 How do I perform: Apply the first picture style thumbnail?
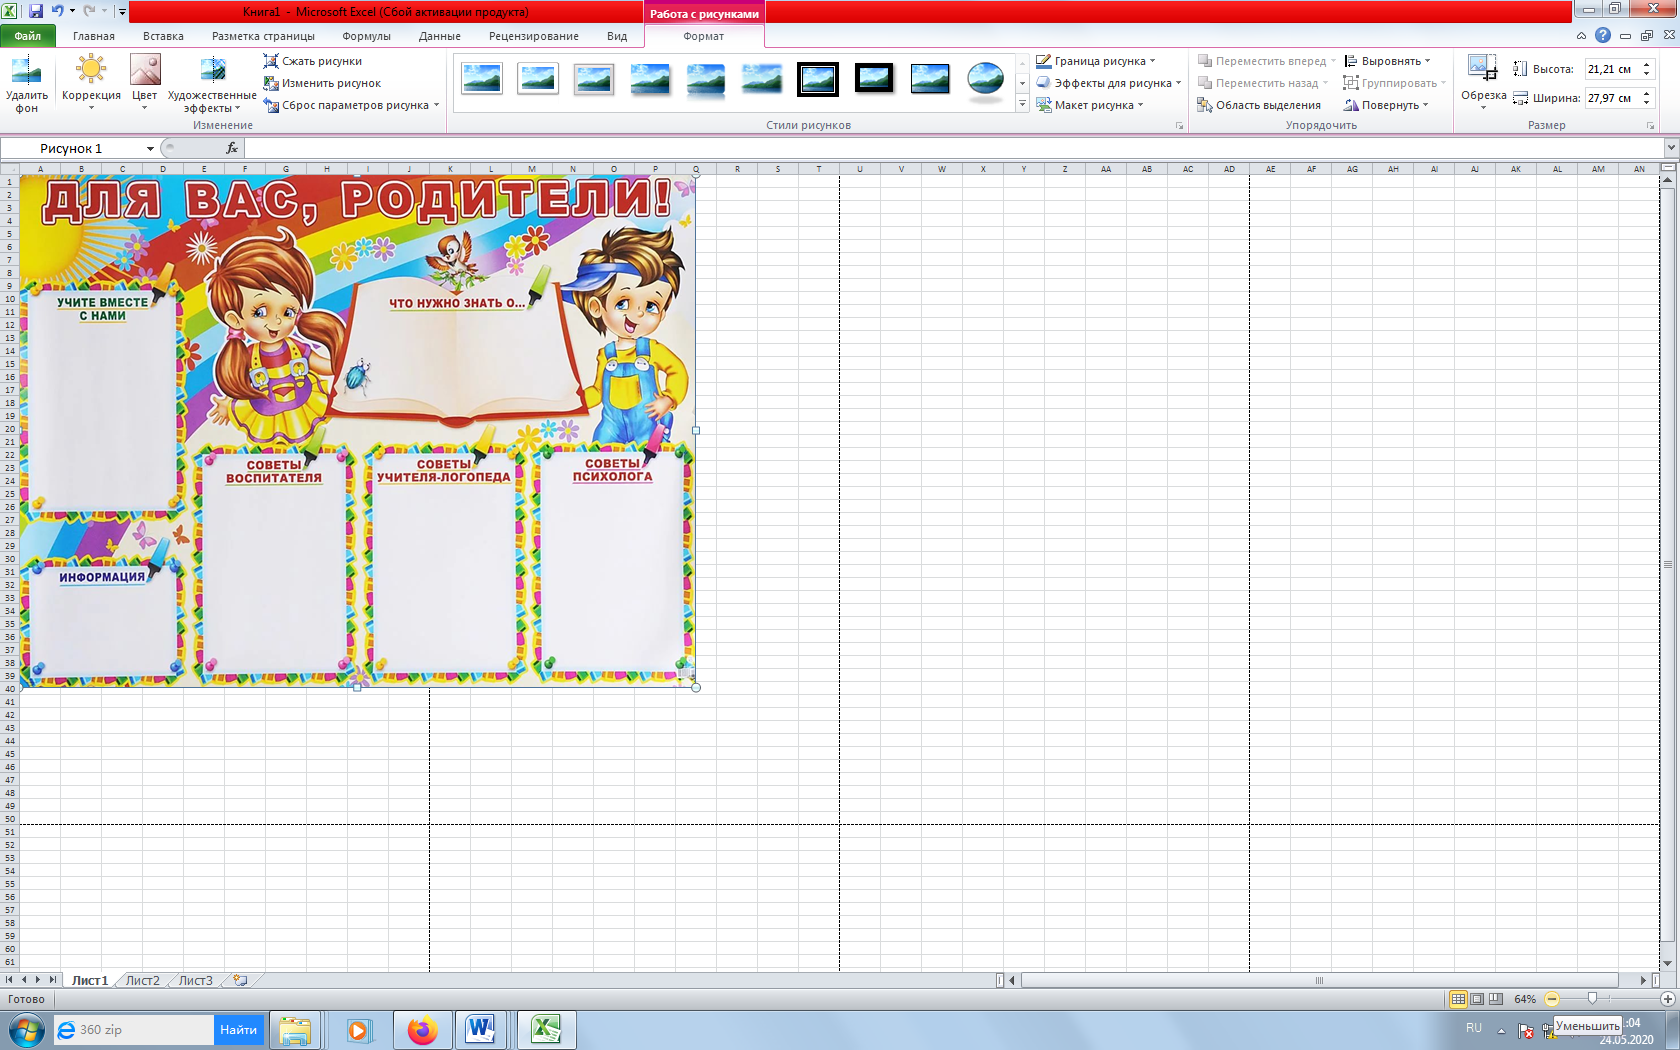[482, 79]
